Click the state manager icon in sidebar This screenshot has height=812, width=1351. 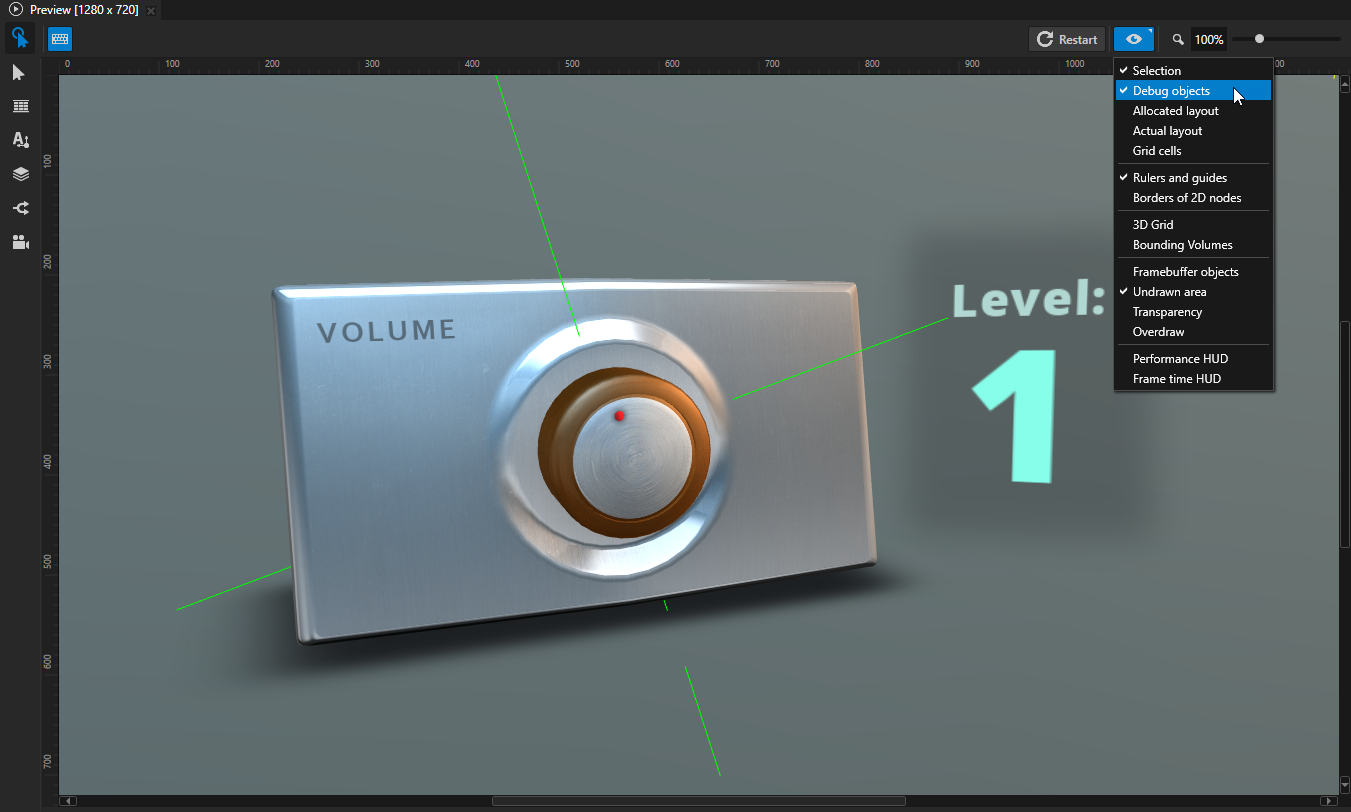coord(20,208)
